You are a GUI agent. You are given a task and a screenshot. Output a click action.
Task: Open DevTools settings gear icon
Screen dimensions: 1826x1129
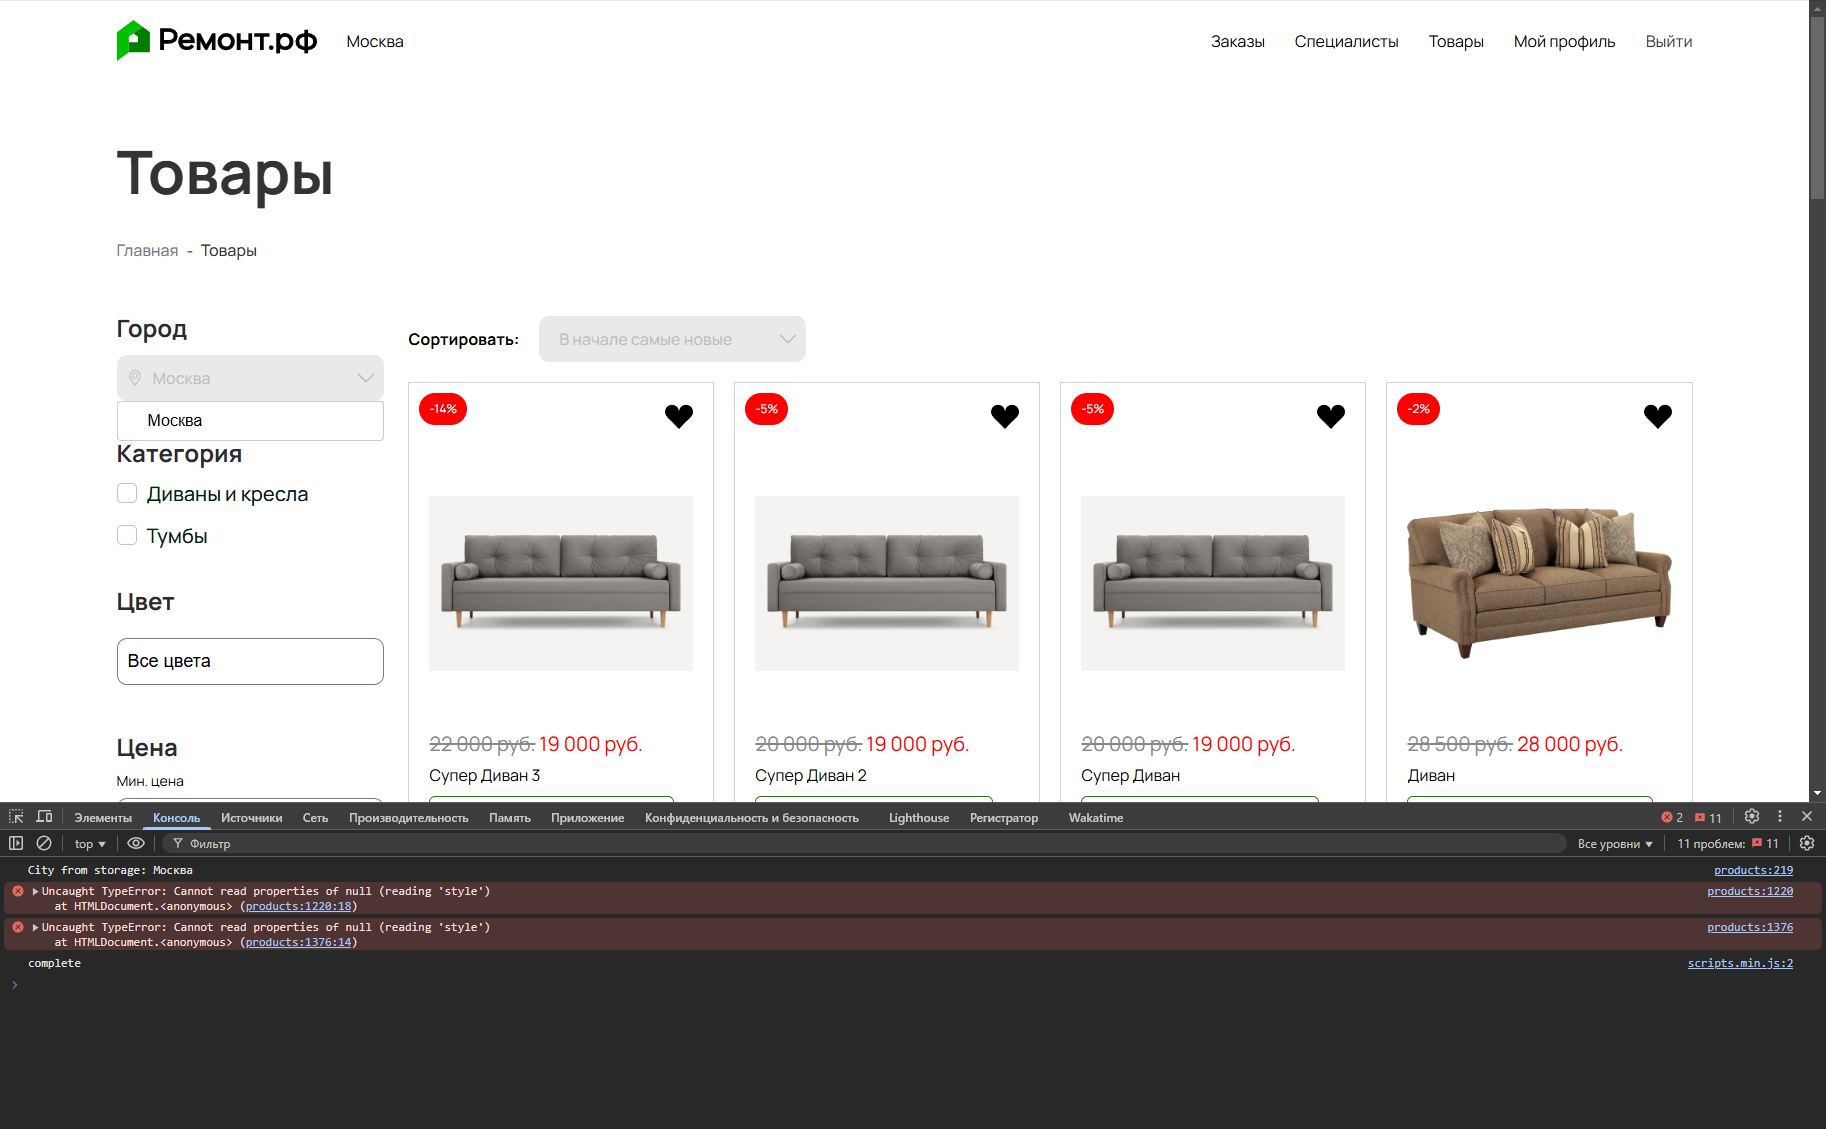pyautogui.click(x=1751, y=817)
